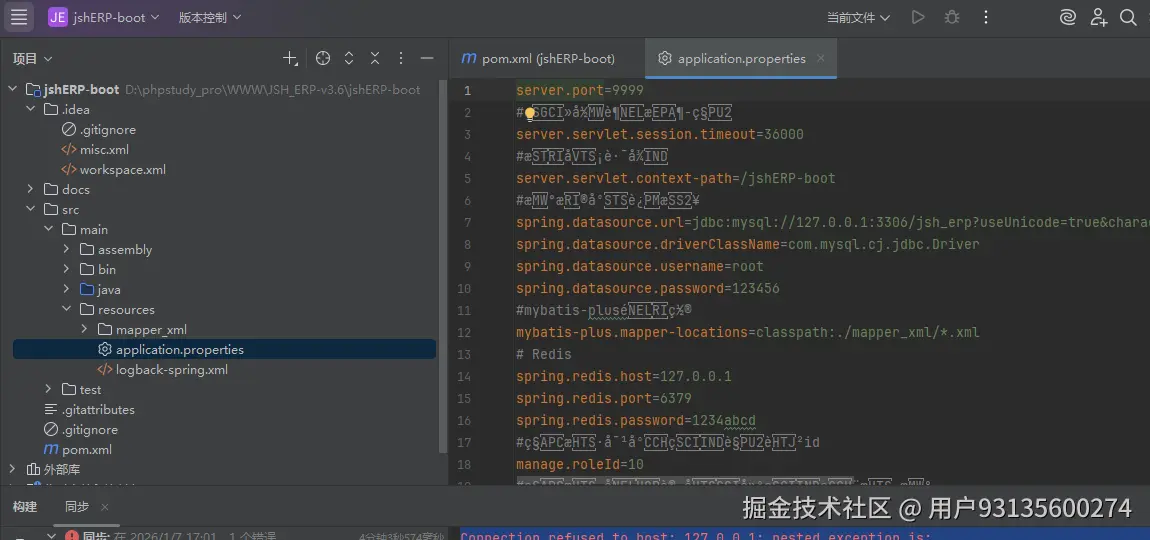Click the add collaborator user icon
The width and height of the screenshot is (1150, 540).
pyautogui.click(x=1098, y=17)
